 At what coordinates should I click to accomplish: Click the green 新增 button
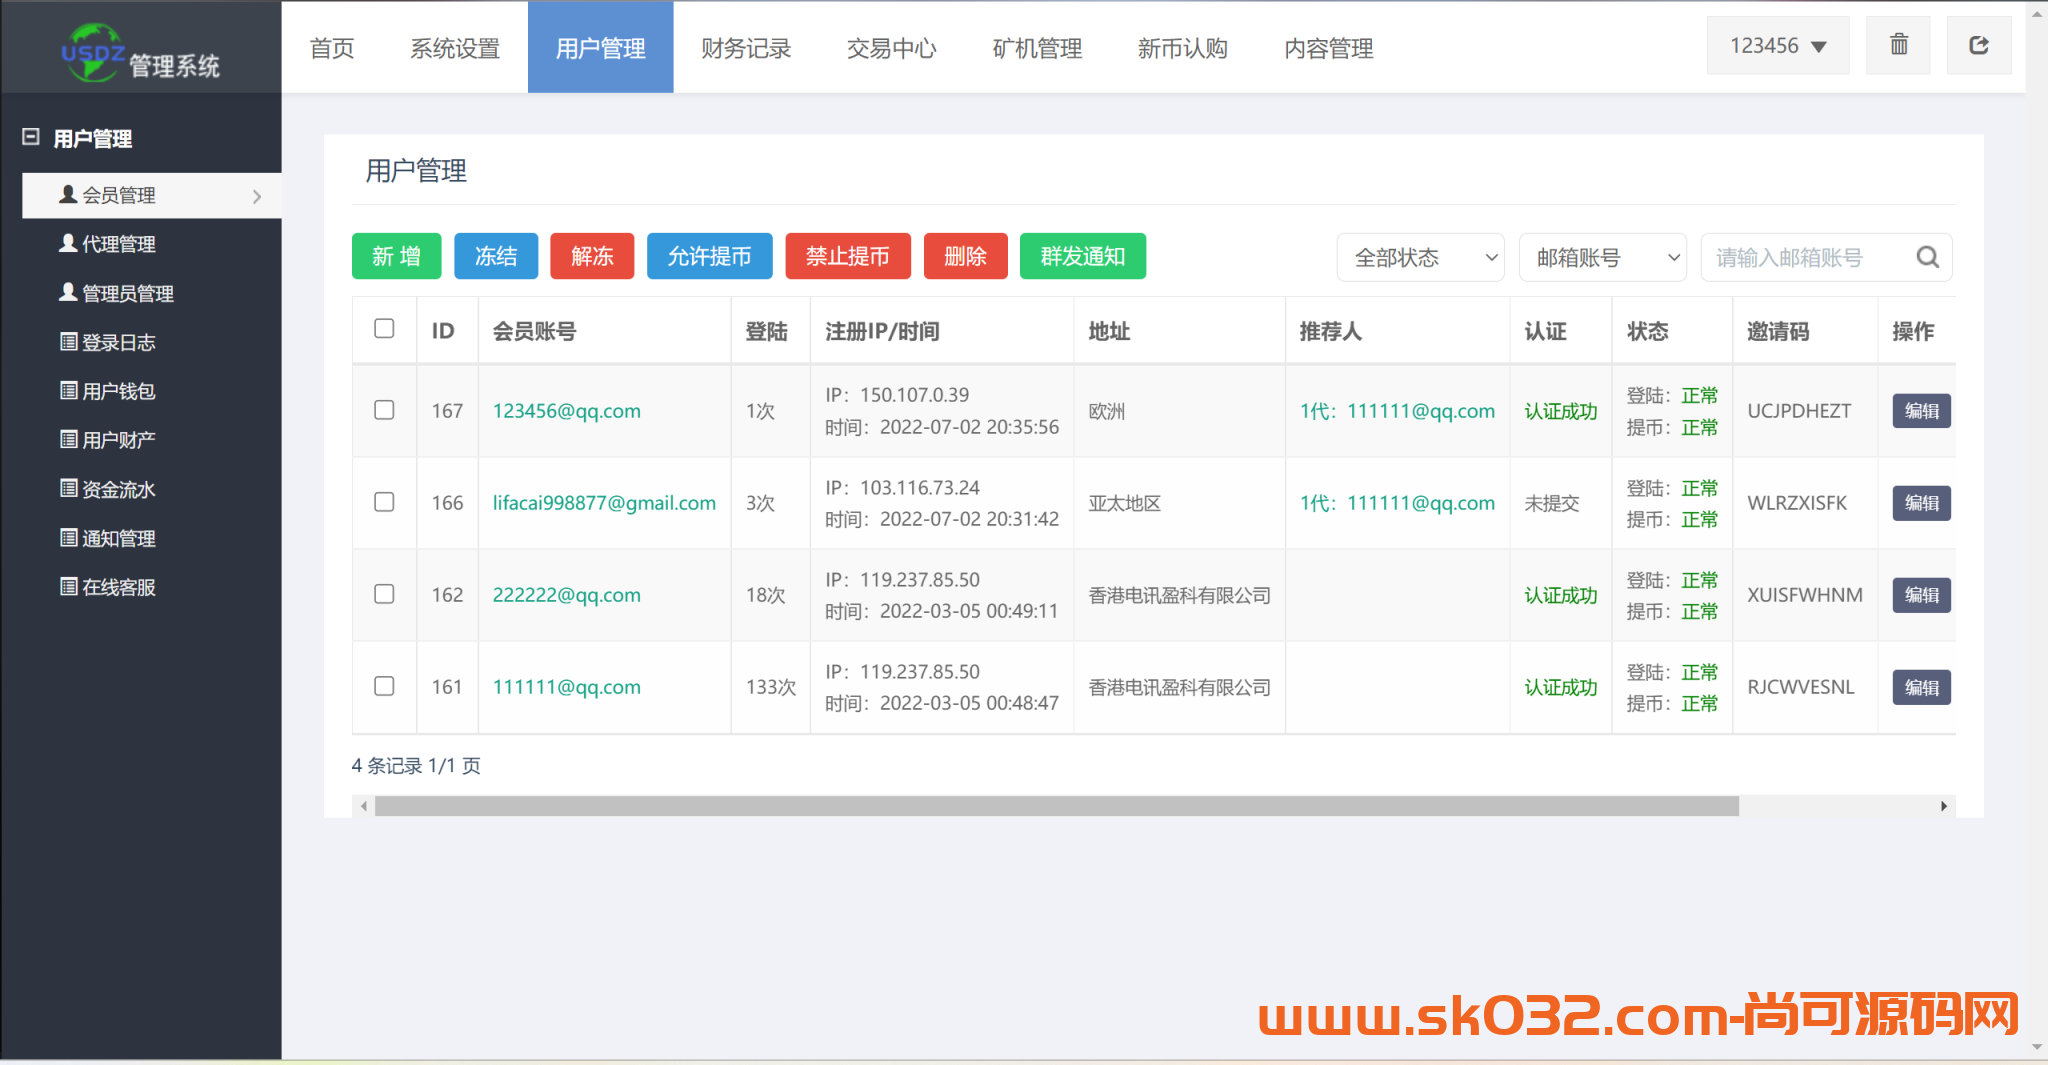396,256
